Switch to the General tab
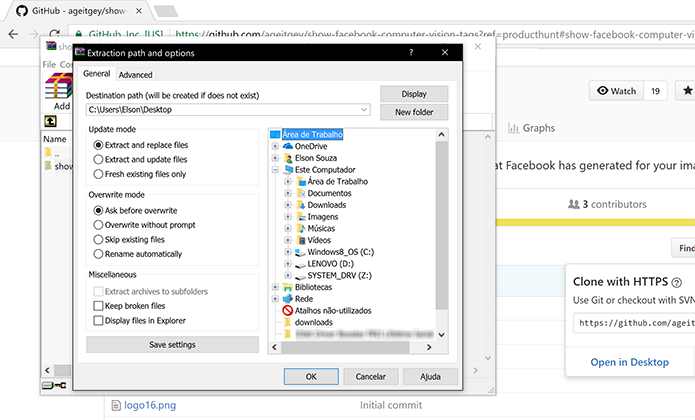 point(97,74)
